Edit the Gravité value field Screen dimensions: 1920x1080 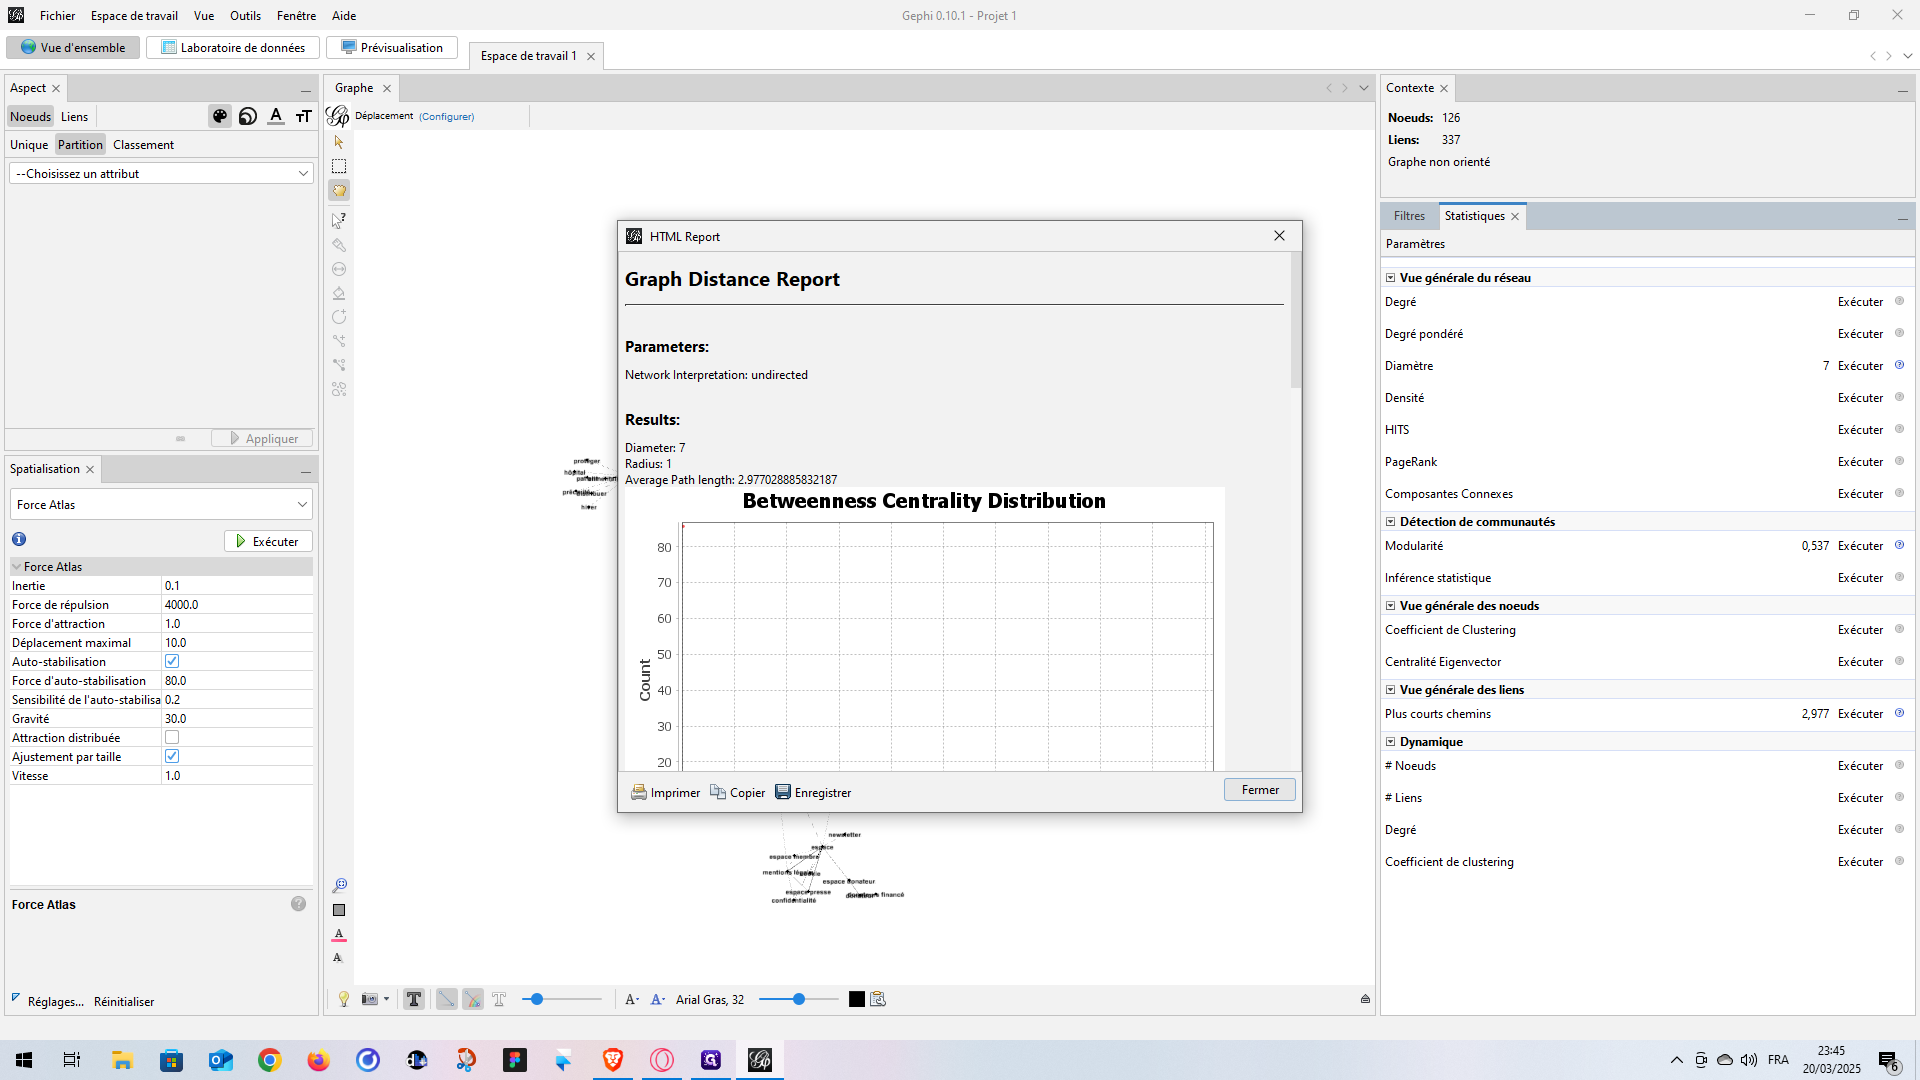(237, 718)
